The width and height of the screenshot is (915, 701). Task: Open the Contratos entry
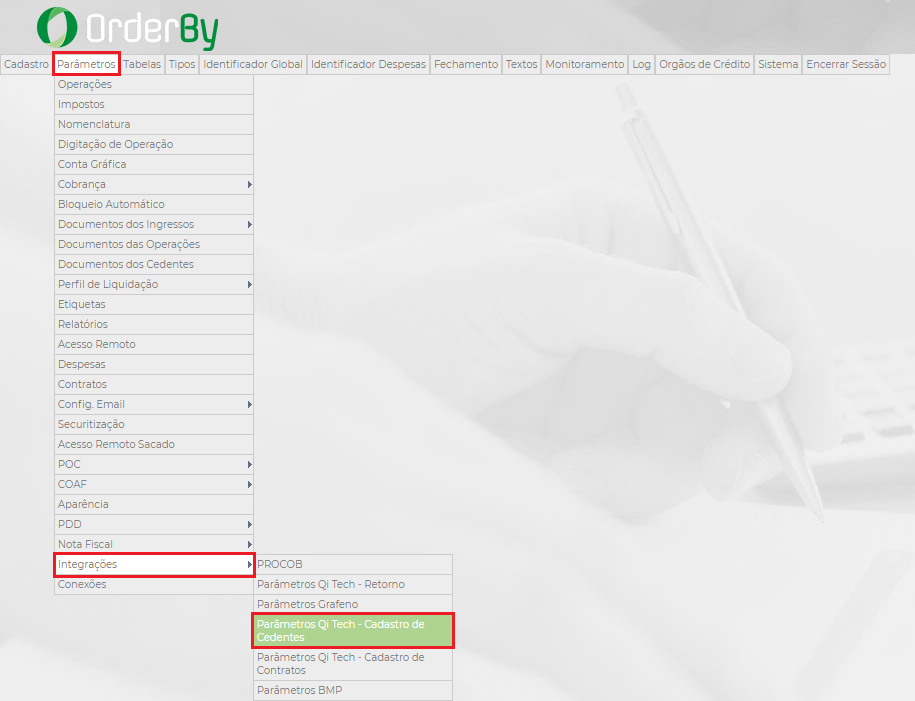coord(153,384)
